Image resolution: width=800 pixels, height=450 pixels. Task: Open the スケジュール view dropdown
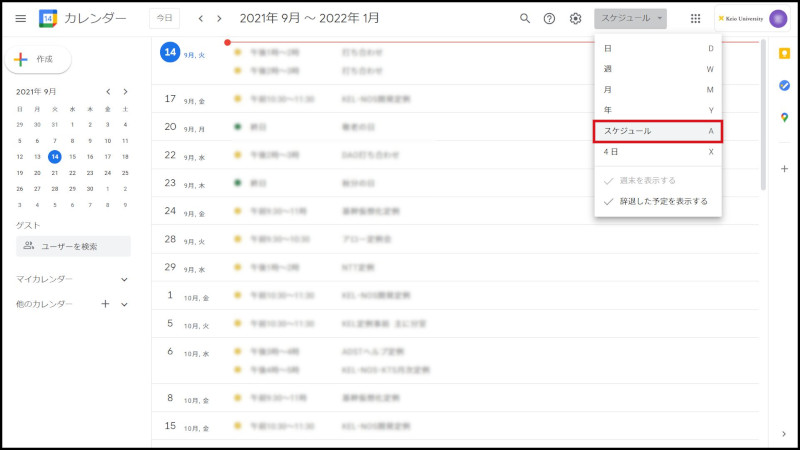coord(632,18)
